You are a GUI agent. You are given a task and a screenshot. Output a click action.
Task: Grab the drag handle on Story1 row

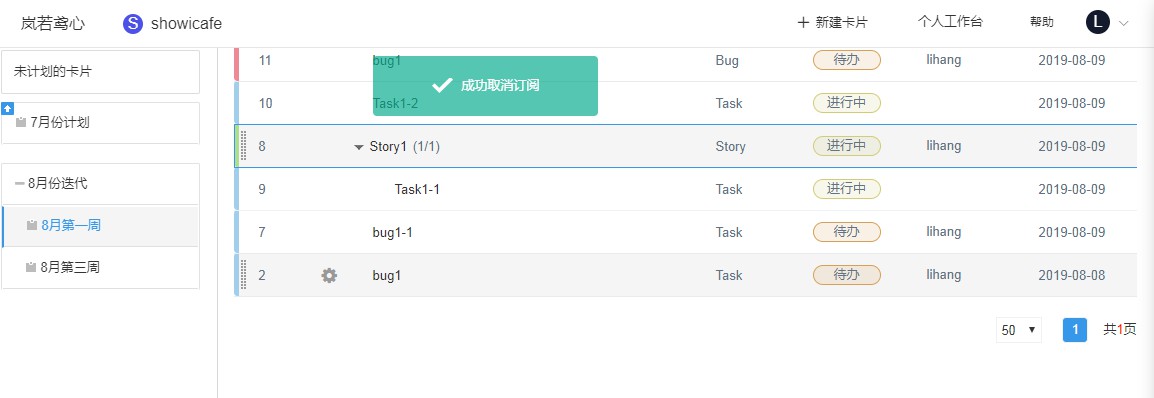(x=244, y=146)
